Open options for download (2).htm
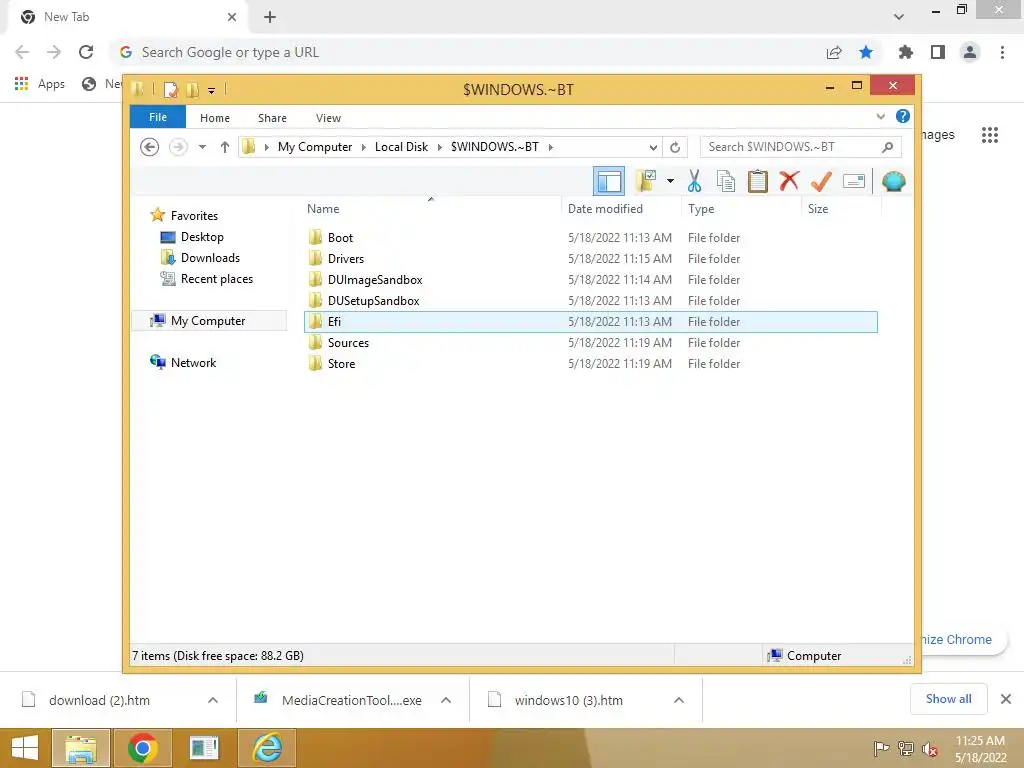The width and height of the screenshot is (1024, 768). point(213,700)
